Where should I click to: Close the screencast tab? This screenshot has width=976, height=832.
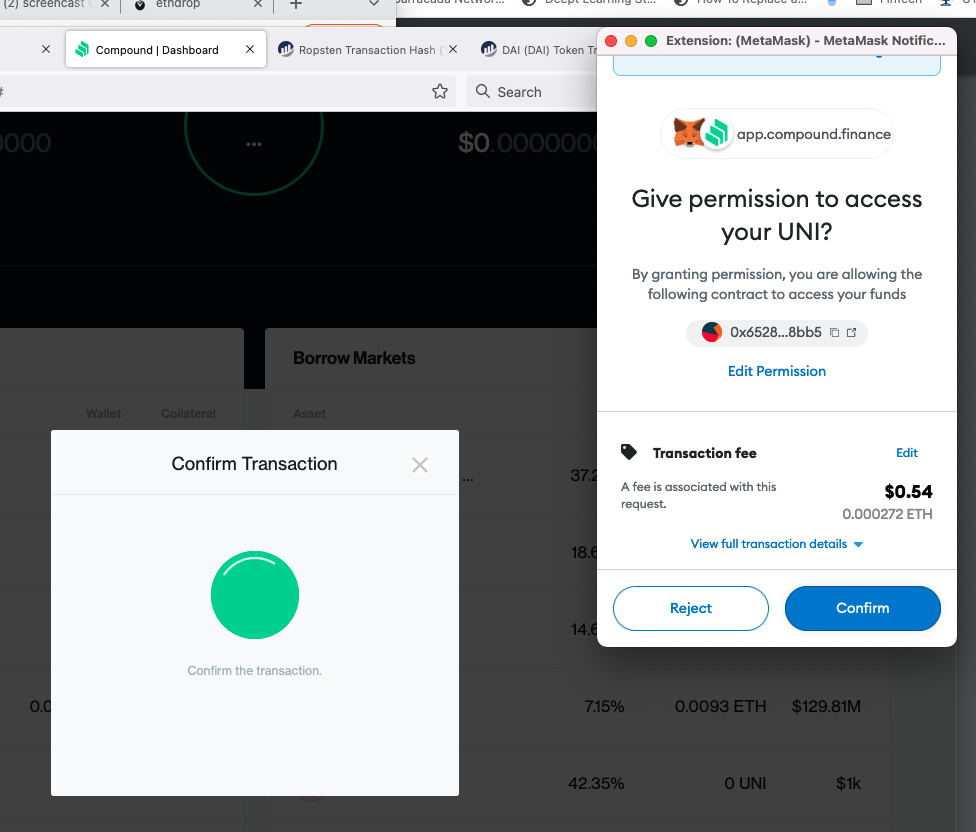coord(105,4)
